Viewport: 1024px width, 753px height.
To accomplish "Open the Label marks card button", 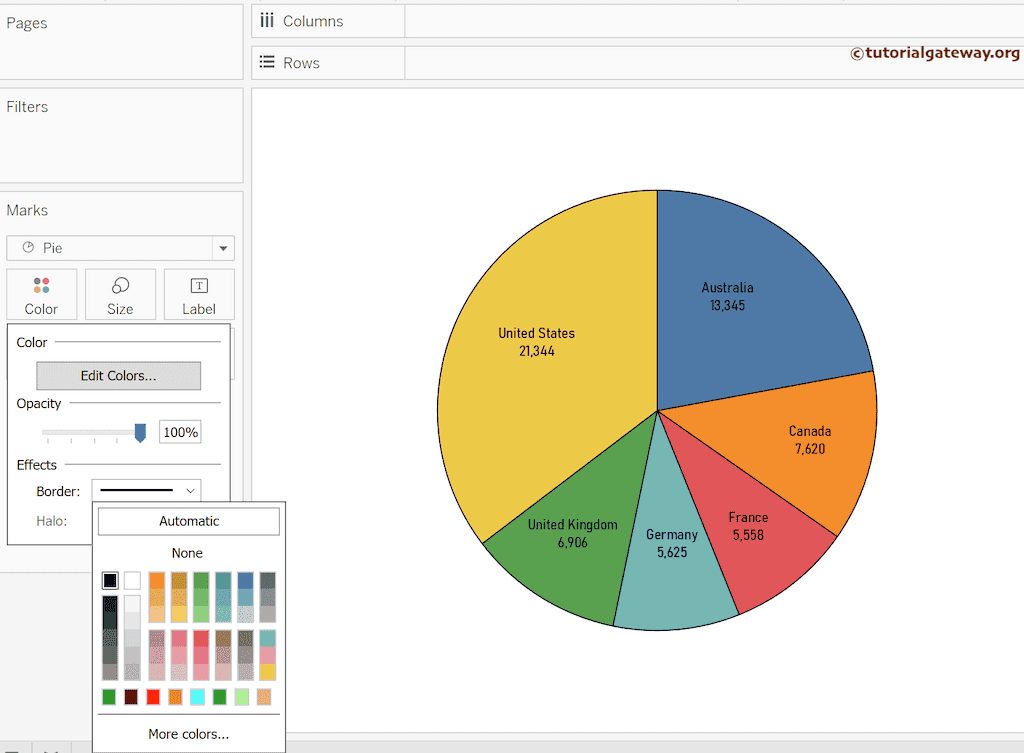I will coord(199,295).
